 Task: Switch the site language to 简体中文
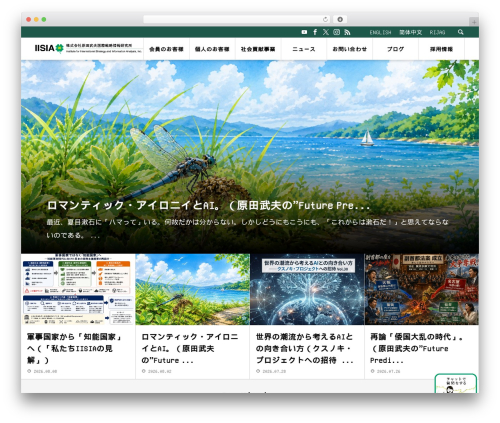[411, 32]
